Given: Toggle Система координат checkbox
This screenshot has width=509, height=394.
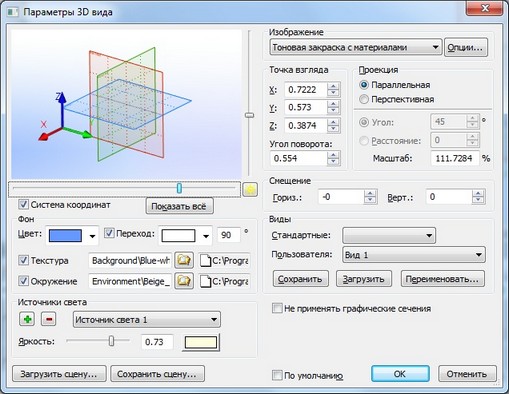Looking at the screenshot, I should [23, 204].
